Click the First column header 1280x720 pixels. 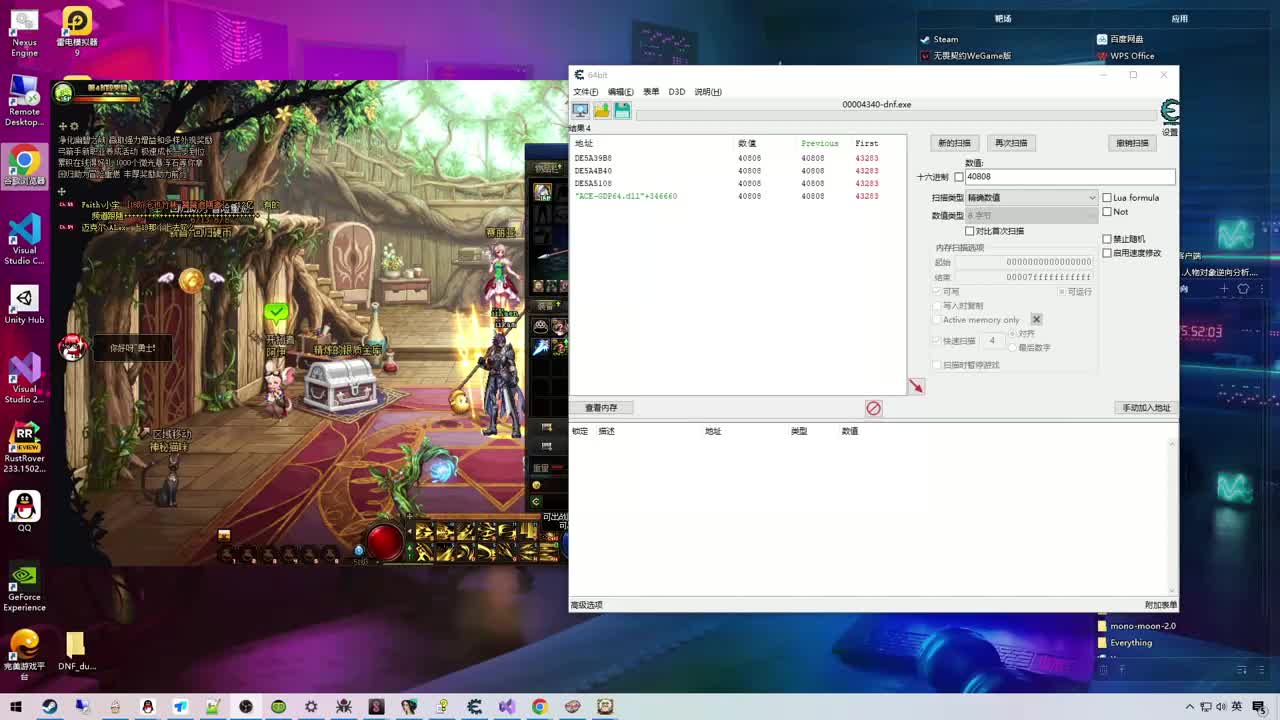coord(866,143)
